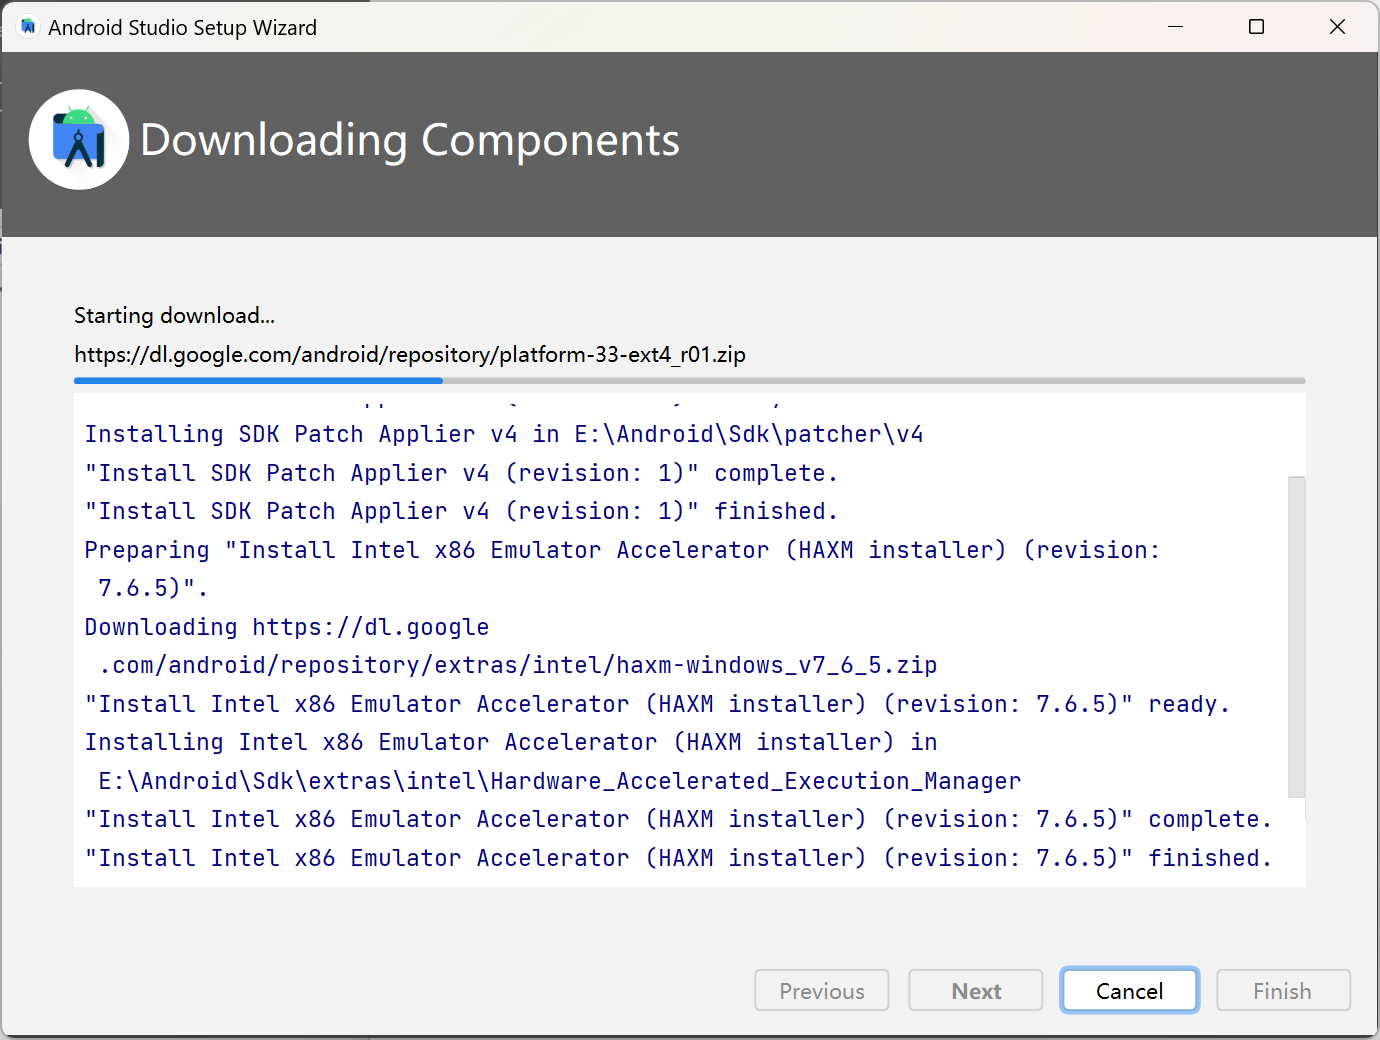Image resolution: width=1380 pixels, height=1040 pixels.
Task: Click log line starting 'Preparing "Install Intel x86'
Action: coord(623,550)
